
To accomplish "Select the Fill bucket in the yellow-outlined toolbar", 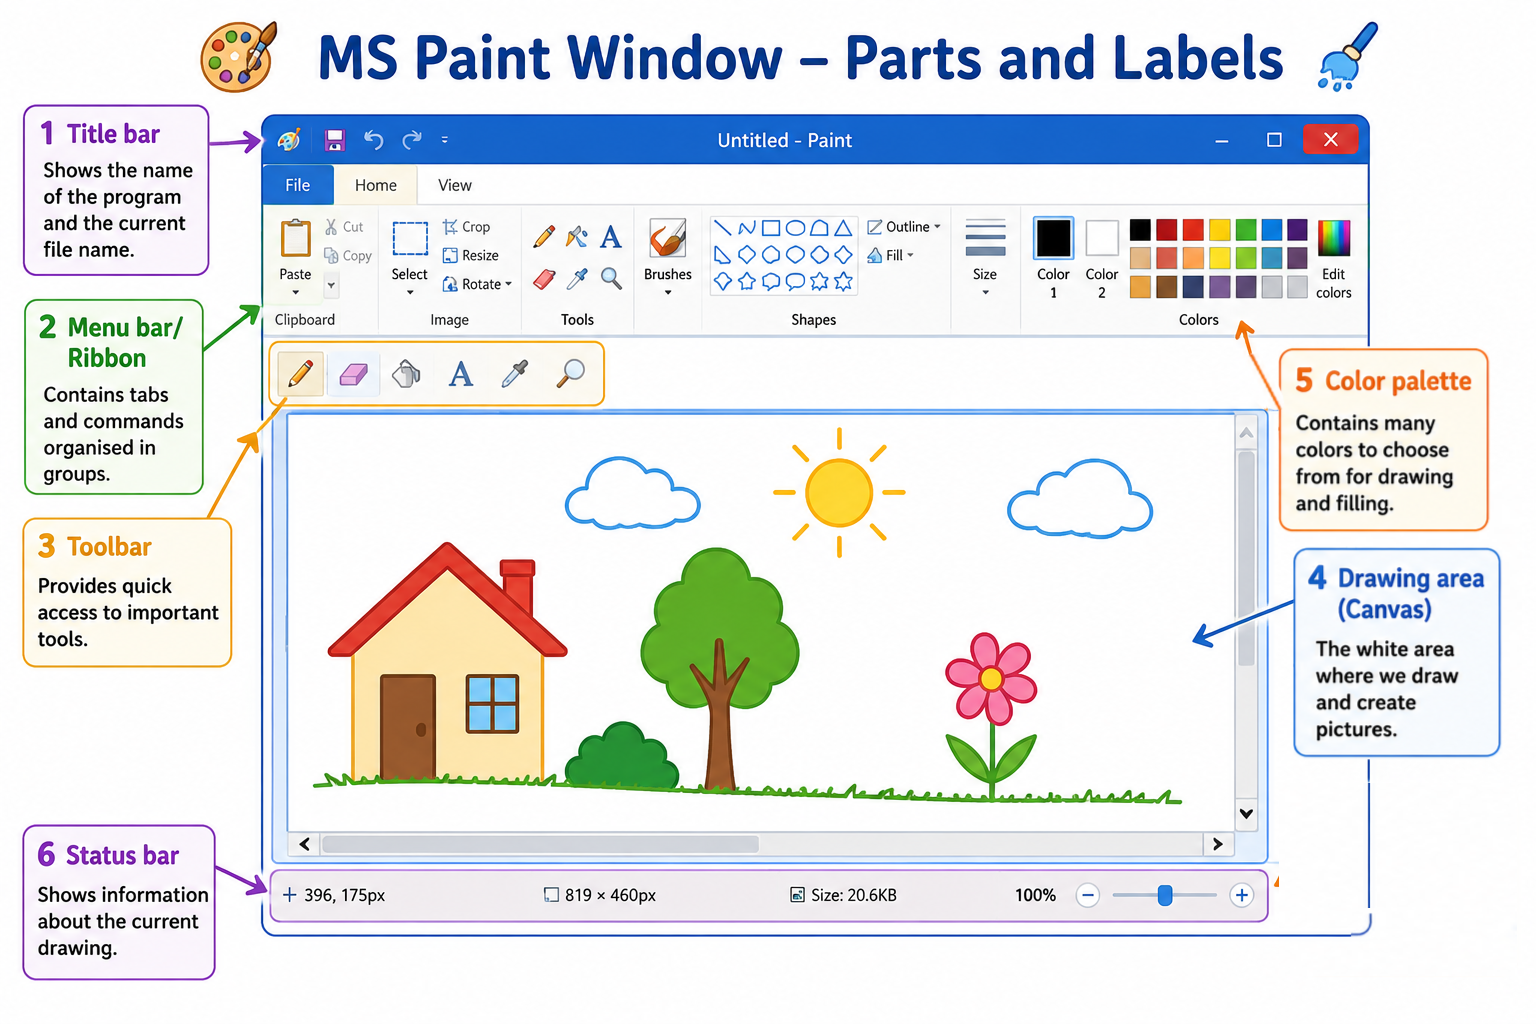I will [406, 374].
